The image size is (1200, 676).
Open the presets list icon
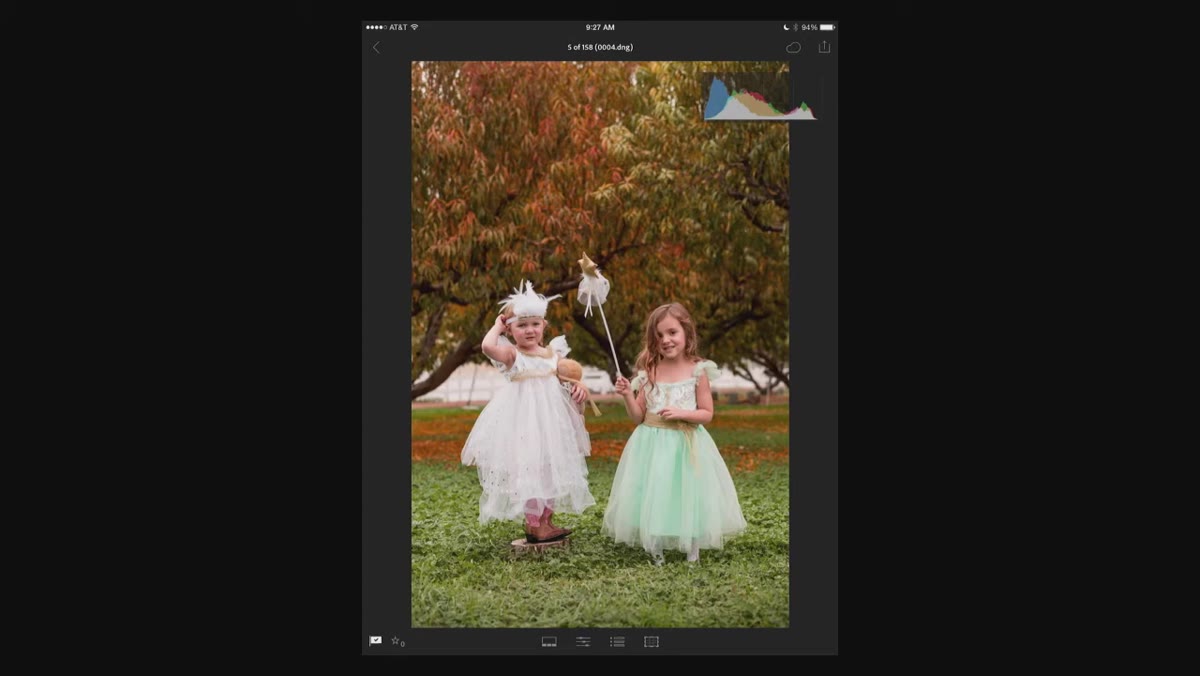(x=617, y=641)
